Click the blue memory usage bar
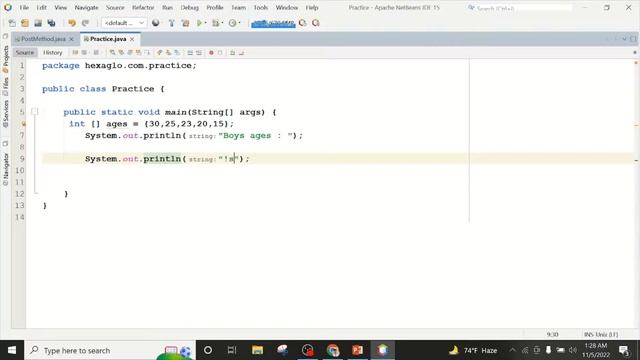 point(273,24)
